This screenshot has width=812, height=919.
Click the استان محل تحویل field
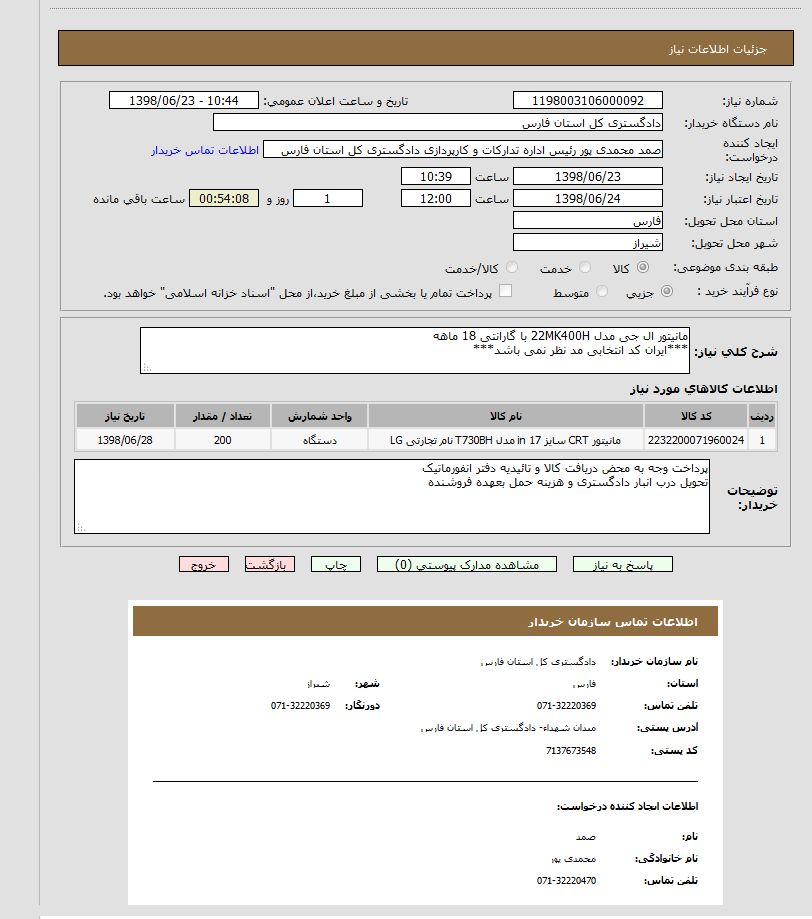[587, 221]
